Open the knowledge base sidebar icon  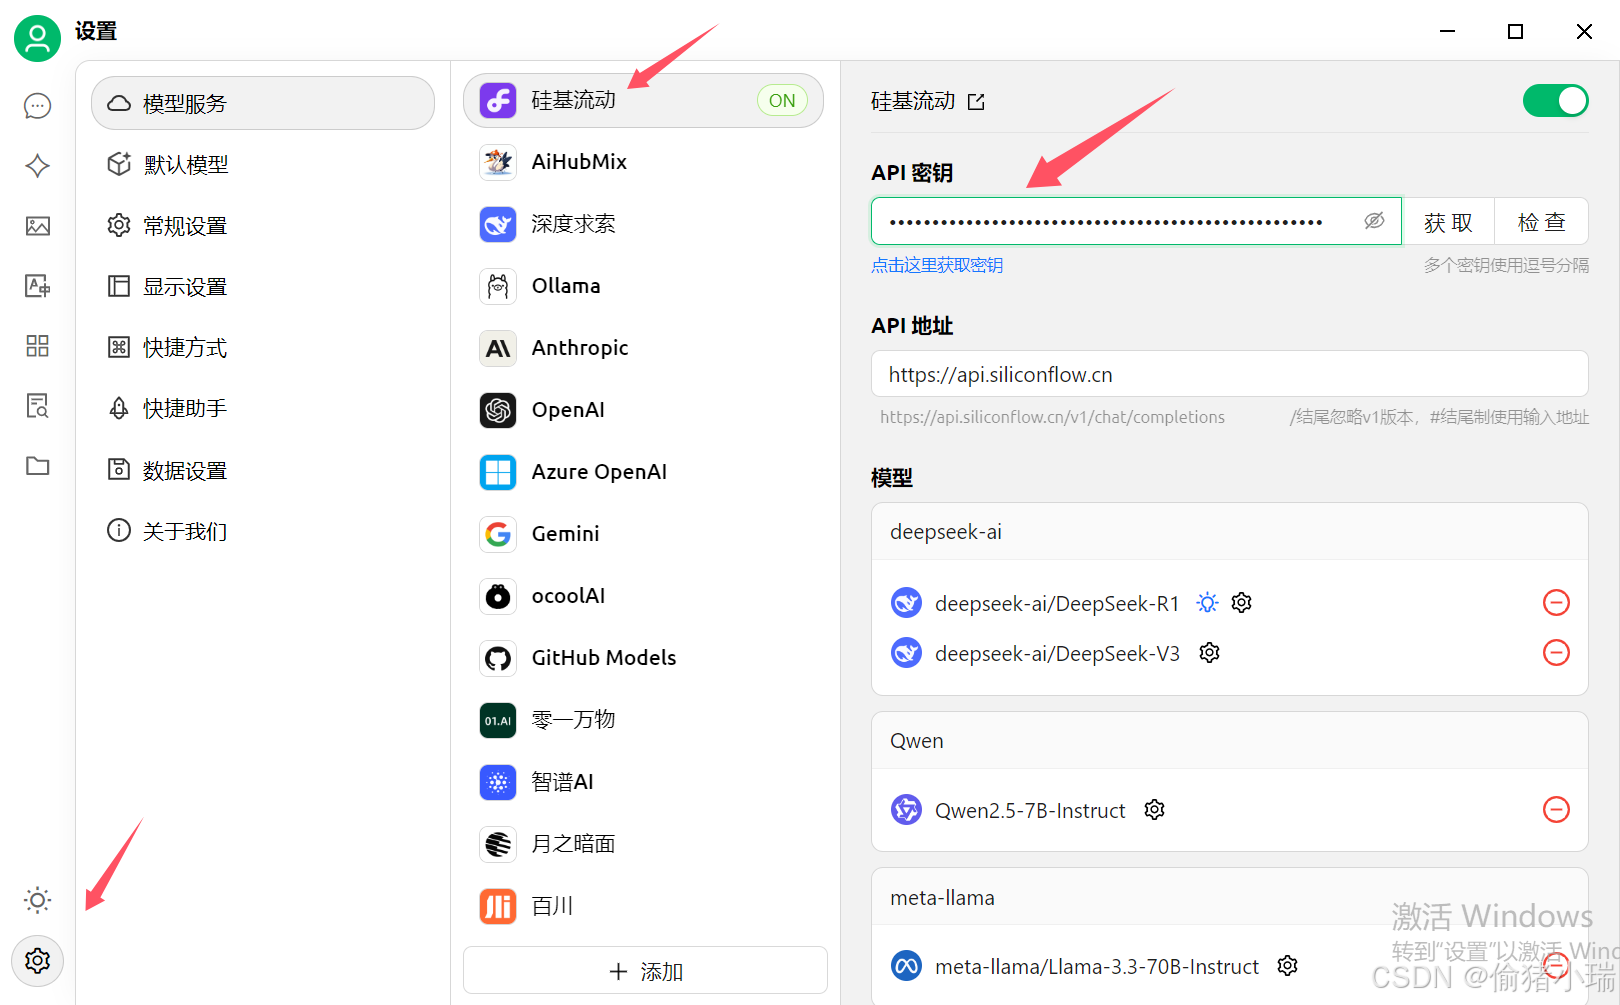(37, 406)
